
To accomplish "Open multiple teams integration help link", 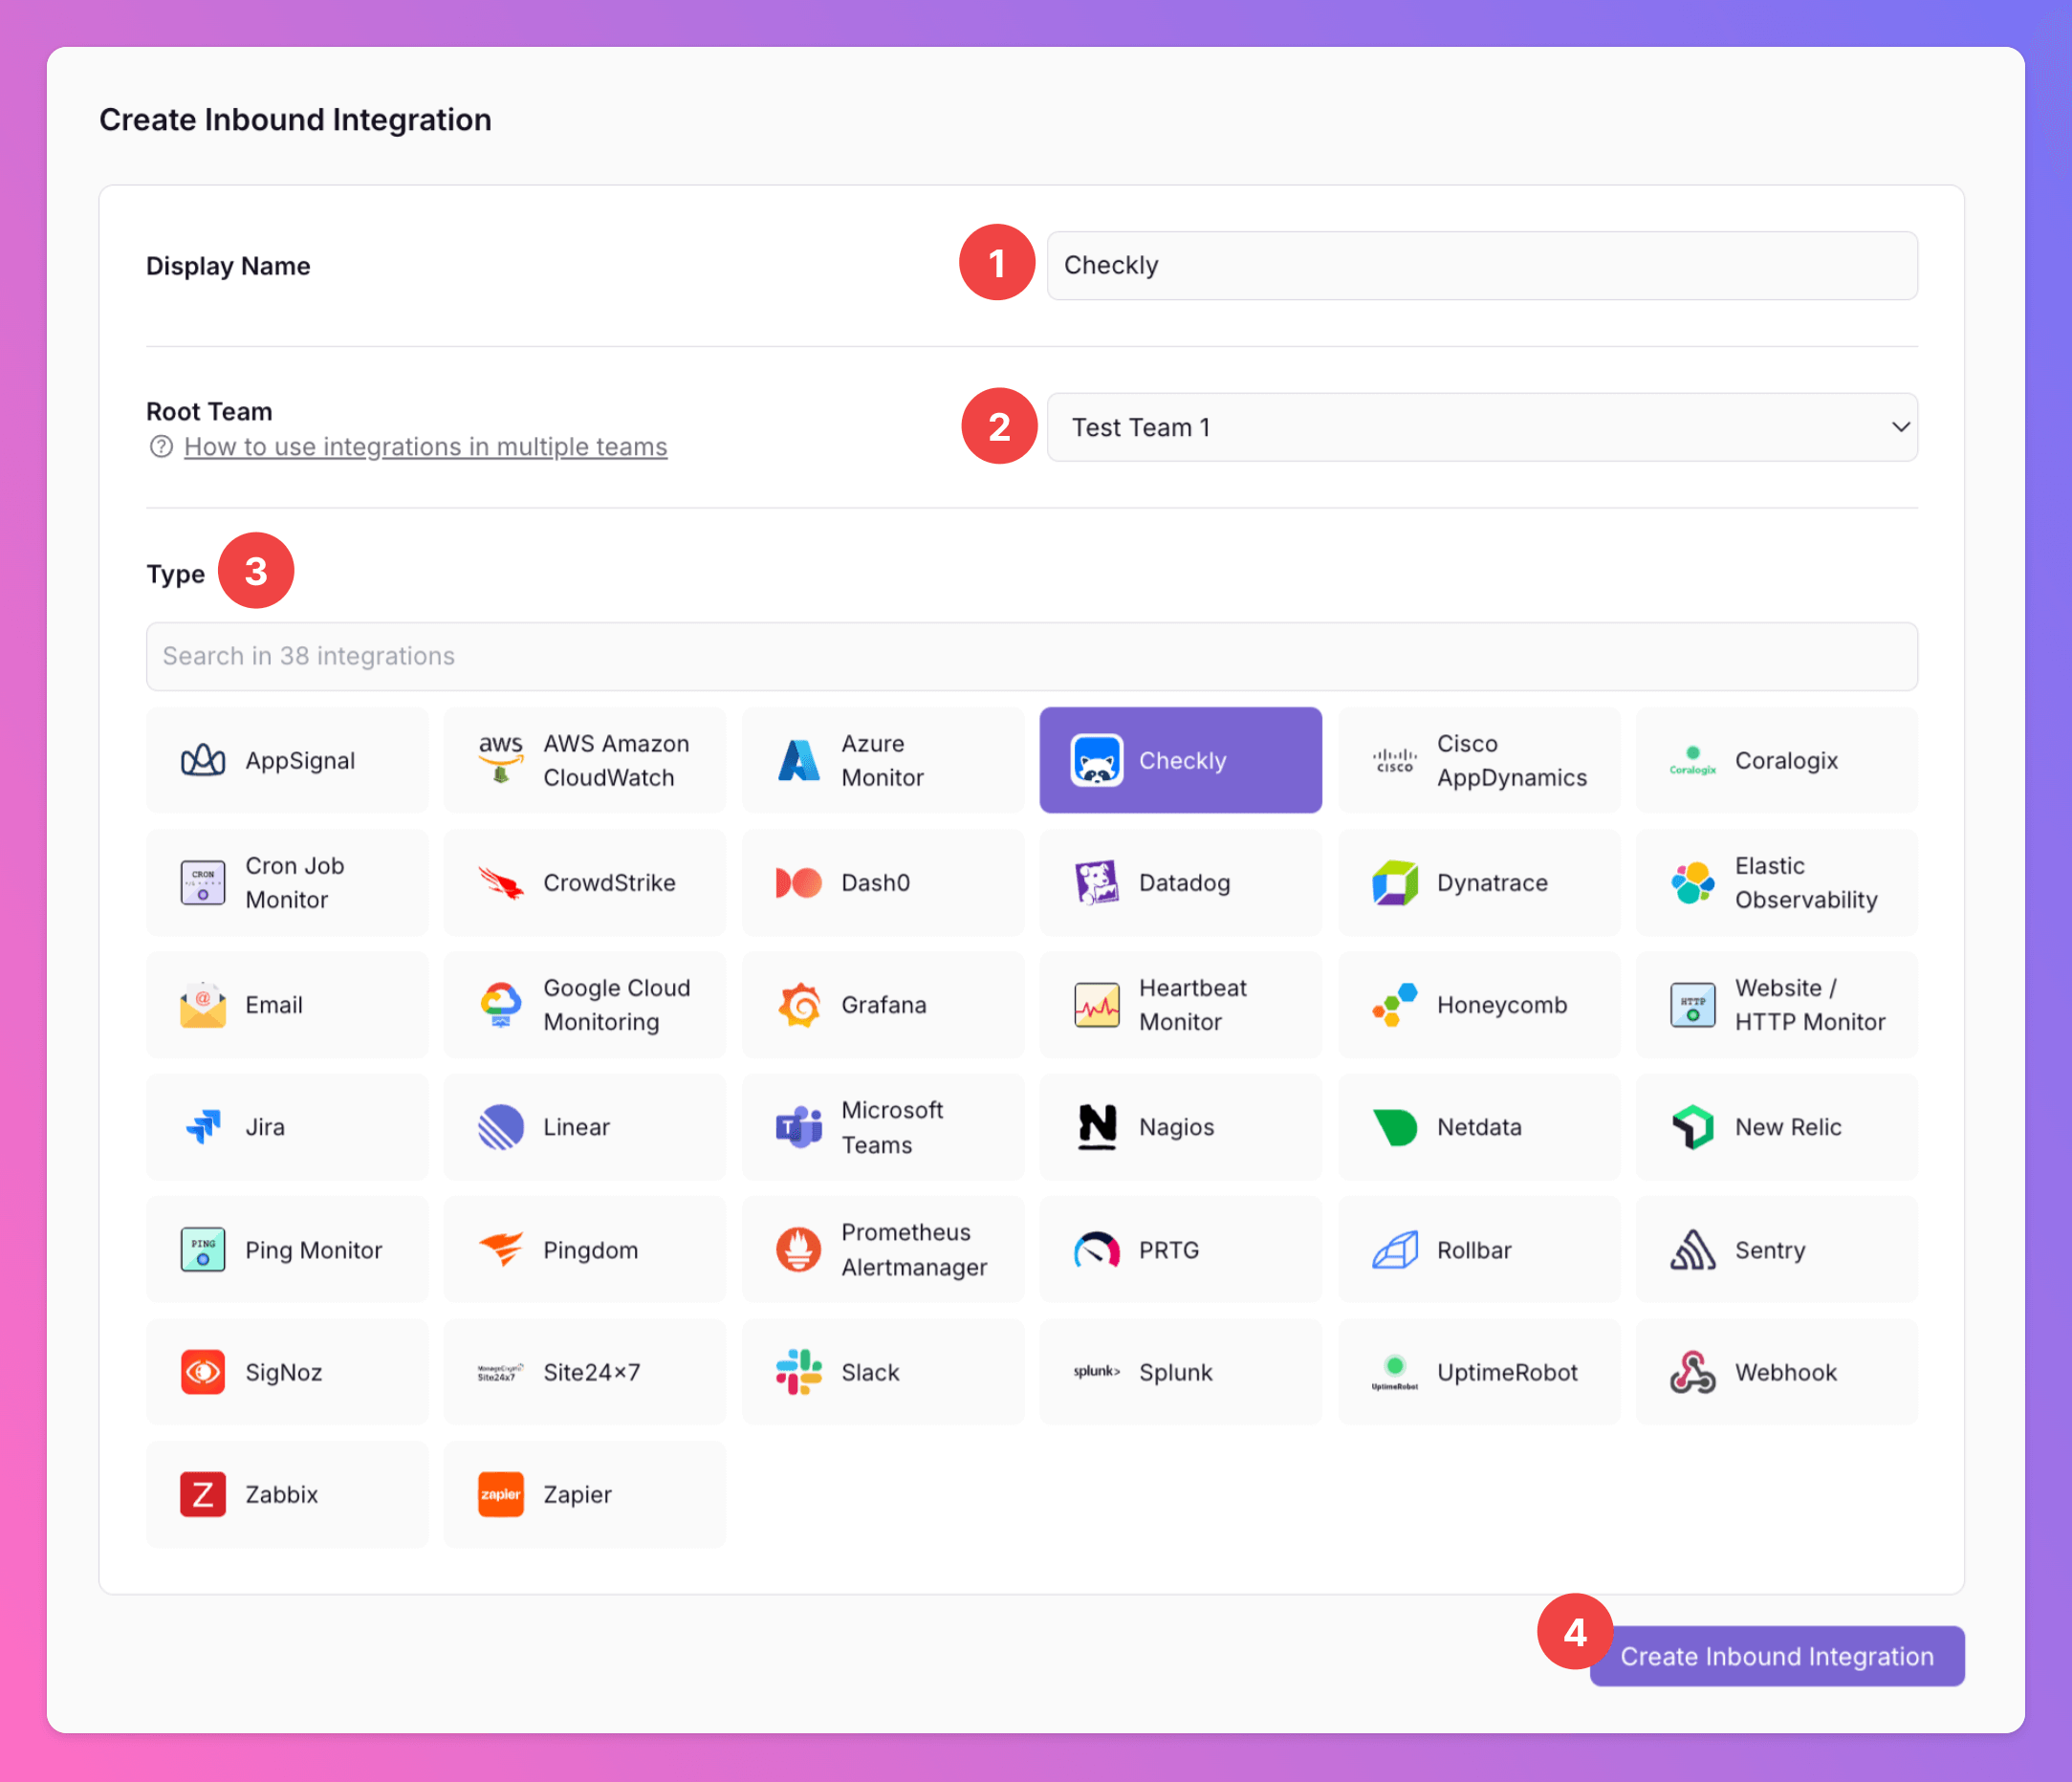I will pyautogui.click(x=425, y=447).
